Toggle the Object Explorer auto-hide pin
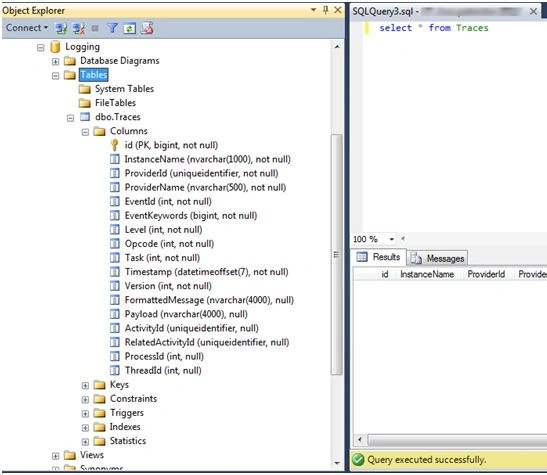Screen dimensions: 547x475 click(x=325, y=10)
